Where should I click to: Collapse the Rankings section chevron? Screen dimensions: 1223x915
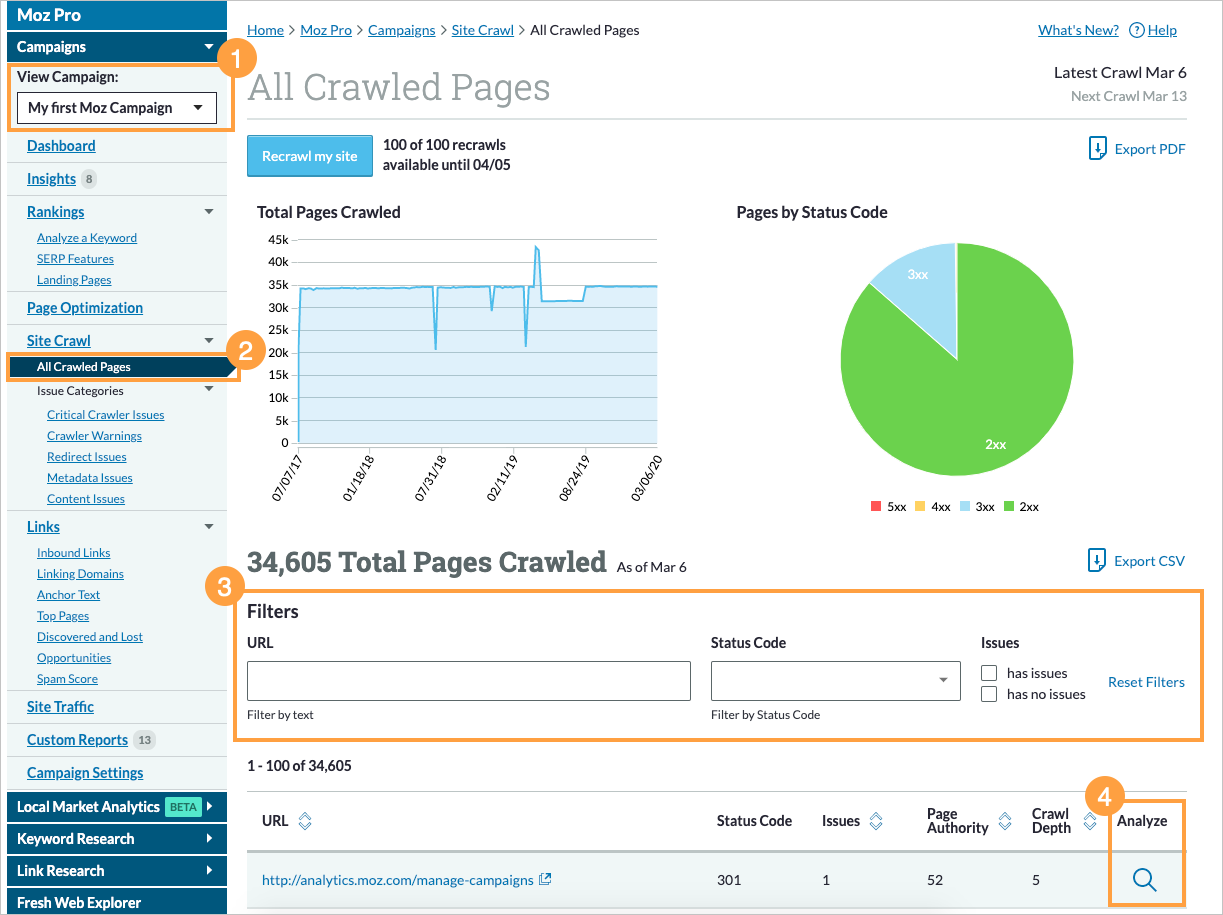click(x=209, y=211)
